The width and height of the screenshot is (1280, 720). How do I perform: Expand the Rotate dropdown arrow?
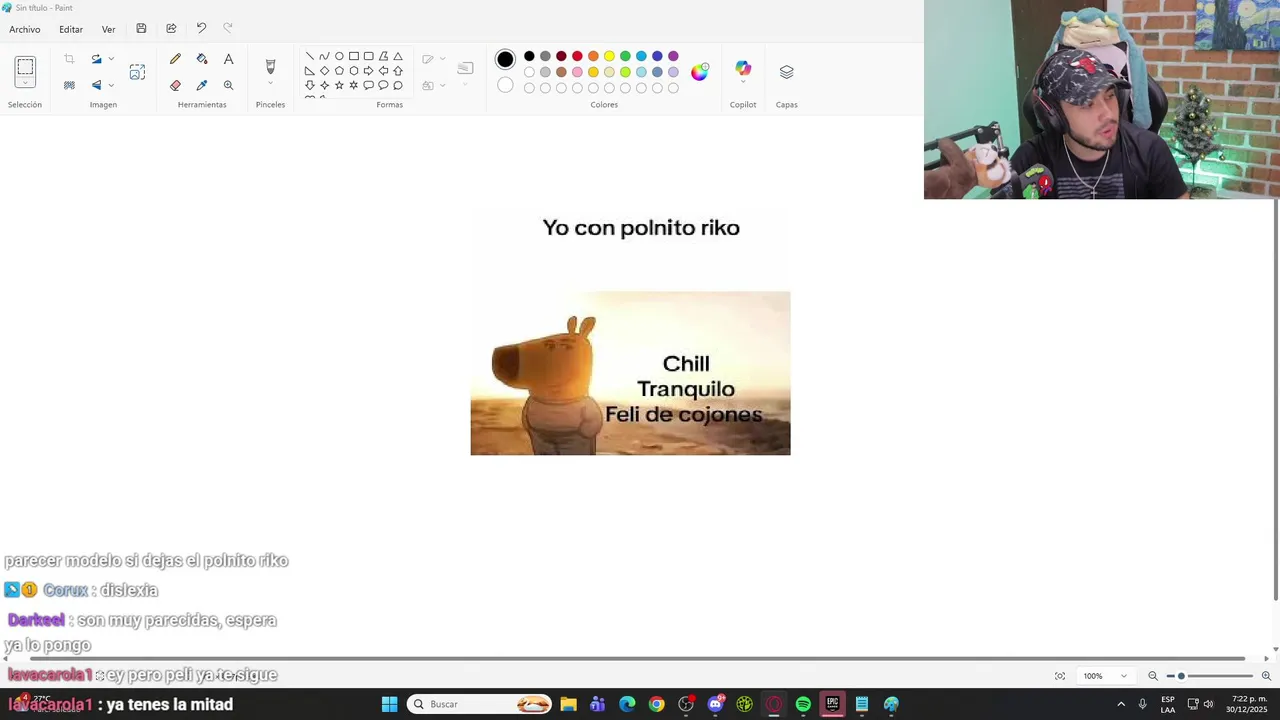point(111,59)
